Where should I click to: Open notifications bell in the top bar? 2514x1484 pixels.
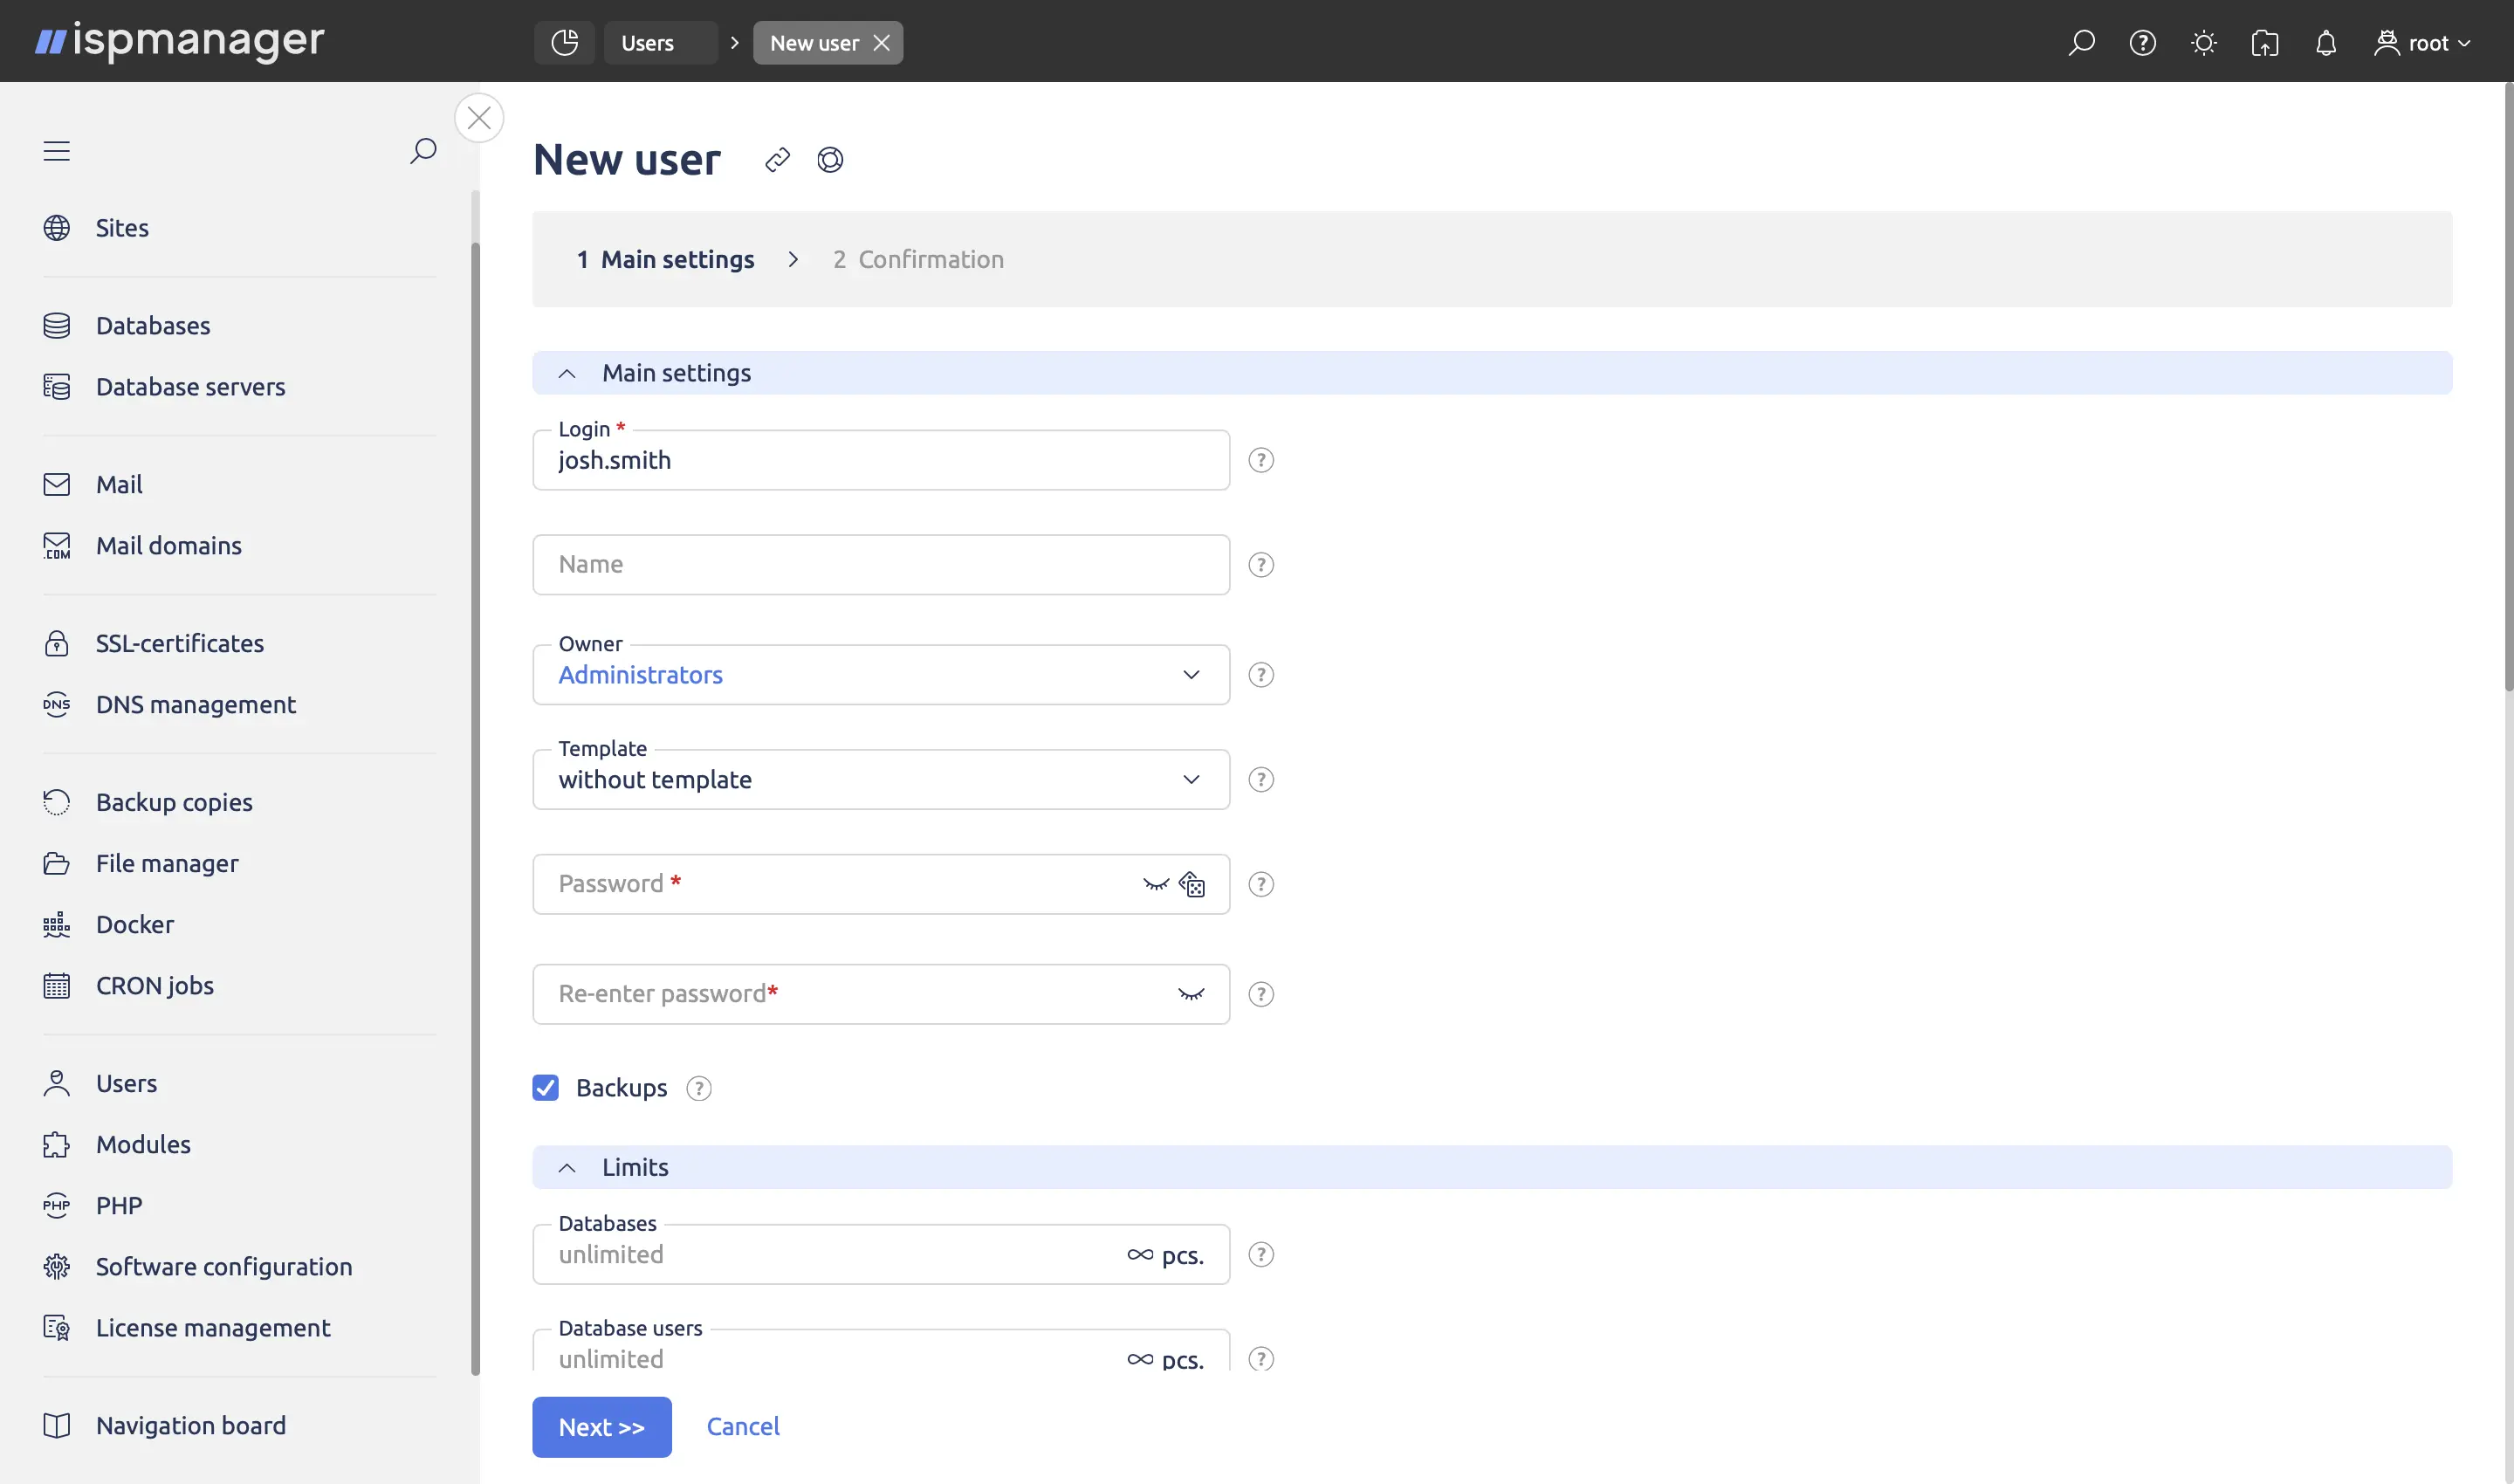coord(2326,43)
